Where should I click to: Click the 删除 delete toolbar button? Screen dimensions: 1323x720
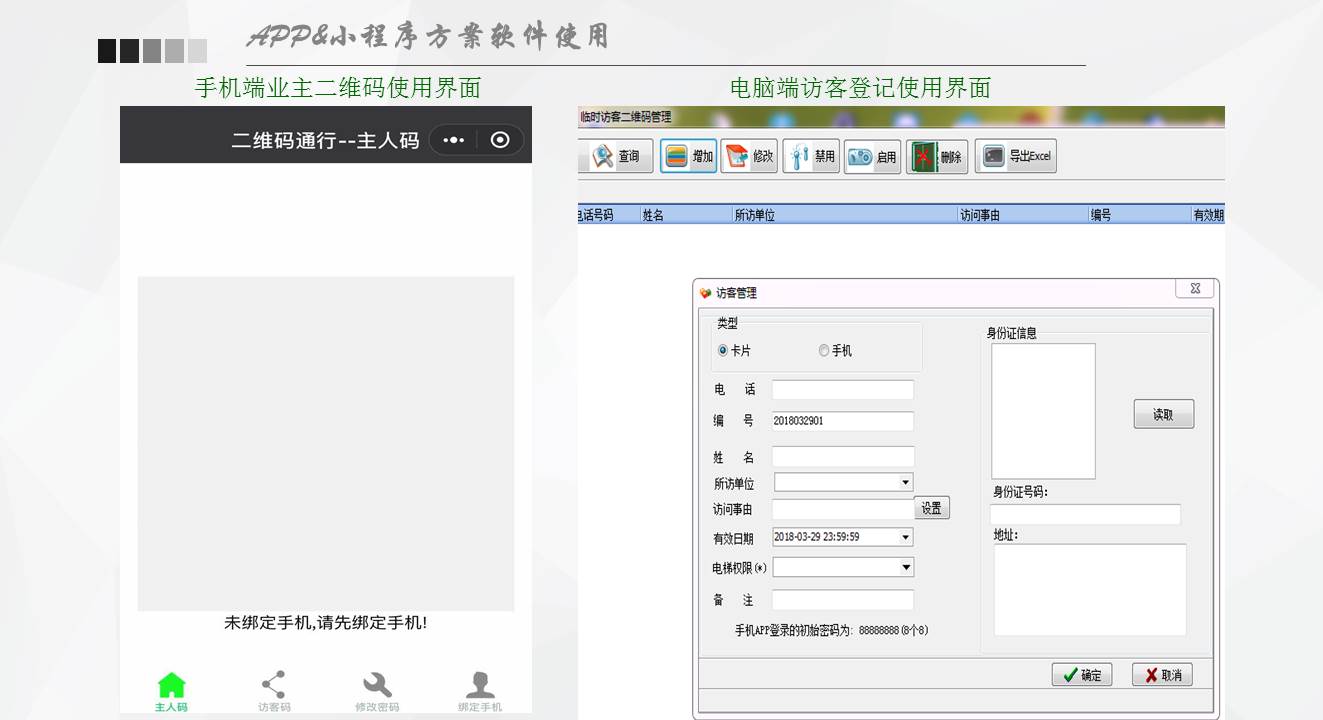coord(937,156)
